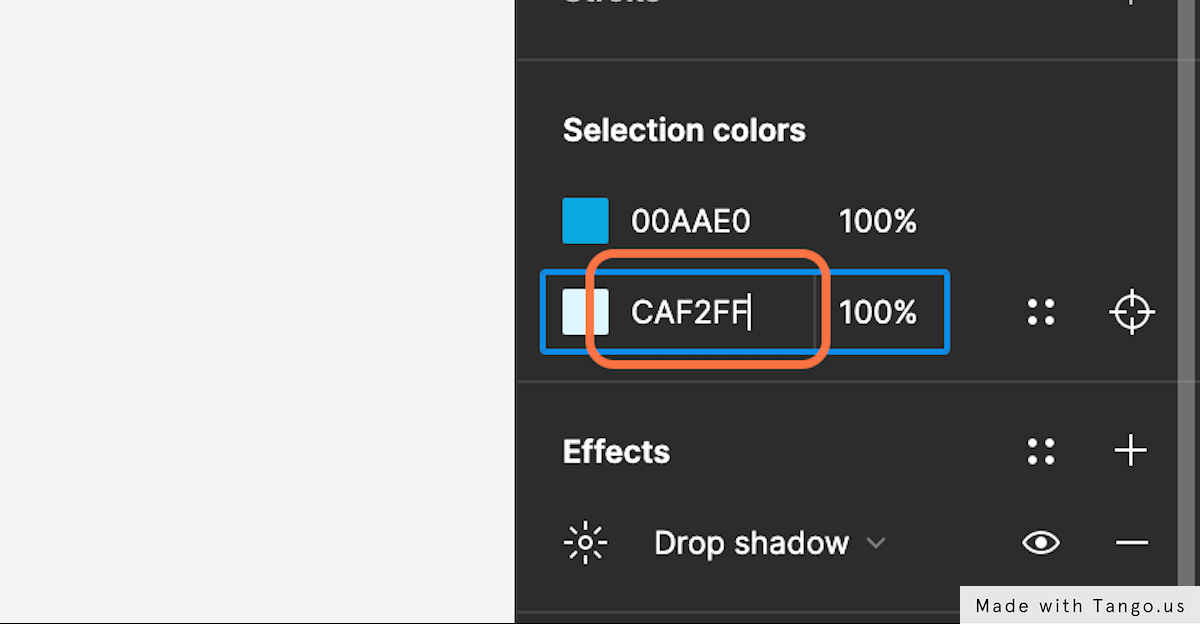
Task: Click the chevron next to Drop shadow
Action: click(x=876, y=544)
